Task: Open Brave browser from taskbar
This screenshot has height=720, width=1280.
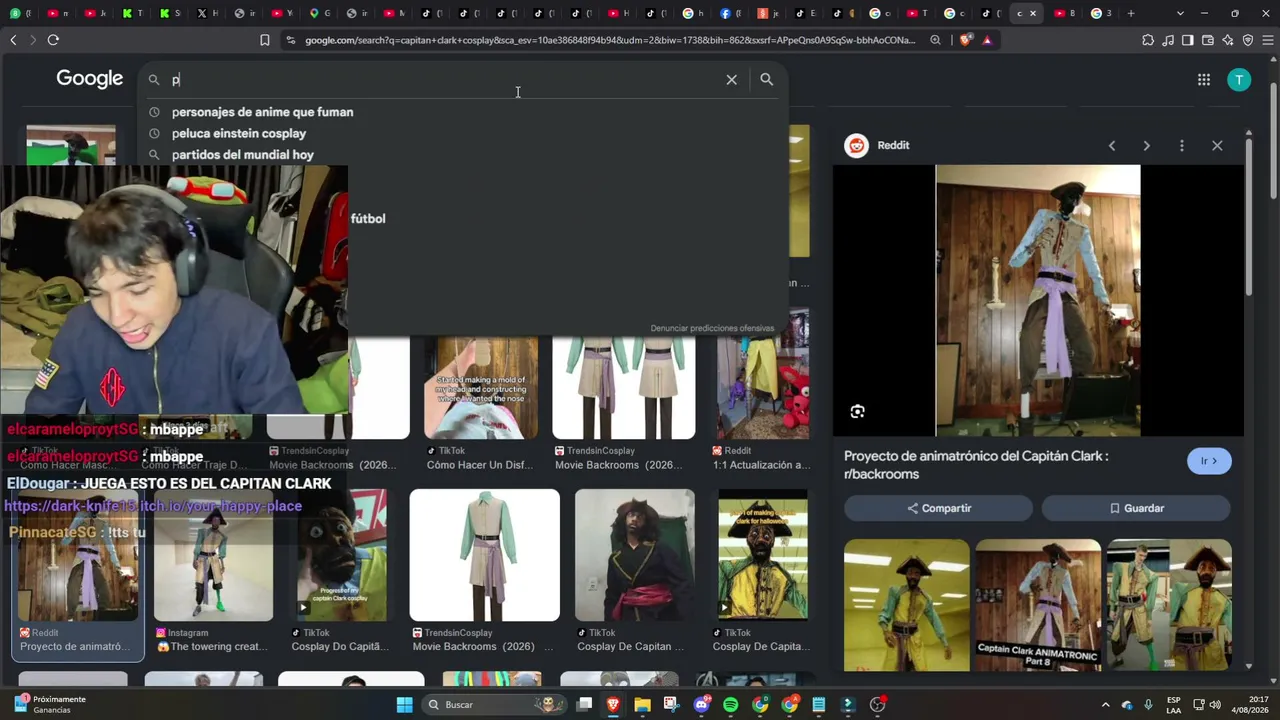Action: click(613, 705)
